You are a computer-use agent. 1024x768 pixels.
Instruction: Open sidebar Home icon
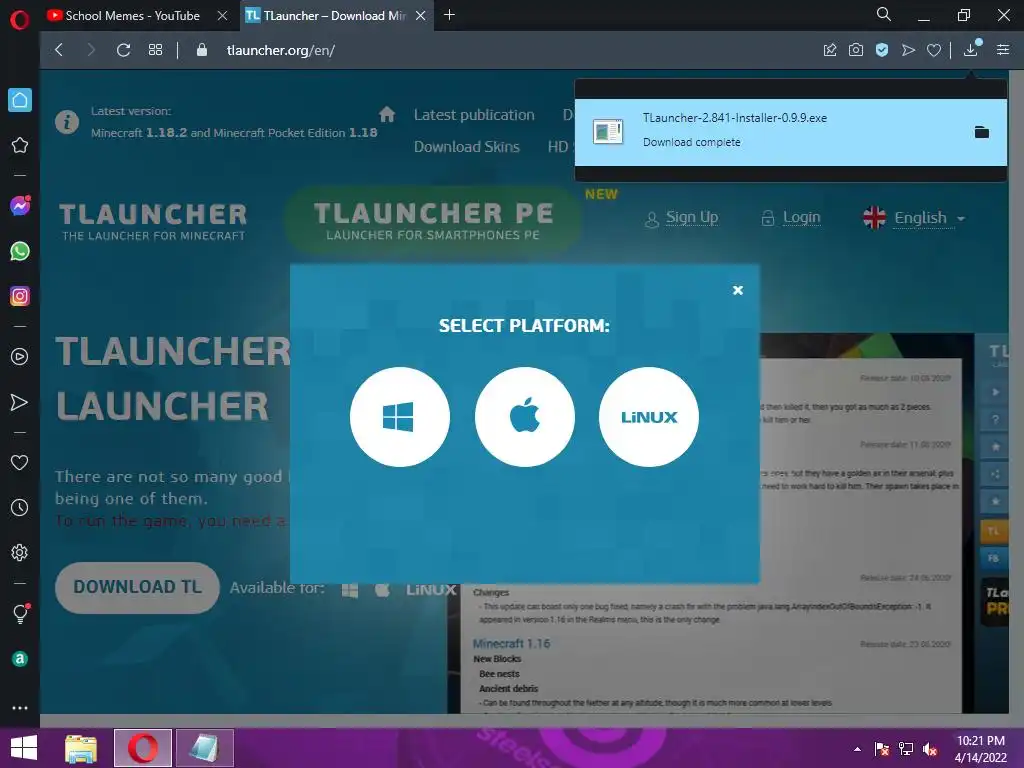click(20, 100)
